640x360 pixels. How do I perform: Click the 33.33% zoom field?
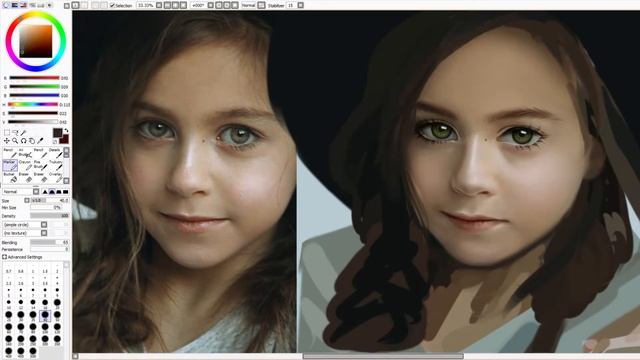point(145,5)
